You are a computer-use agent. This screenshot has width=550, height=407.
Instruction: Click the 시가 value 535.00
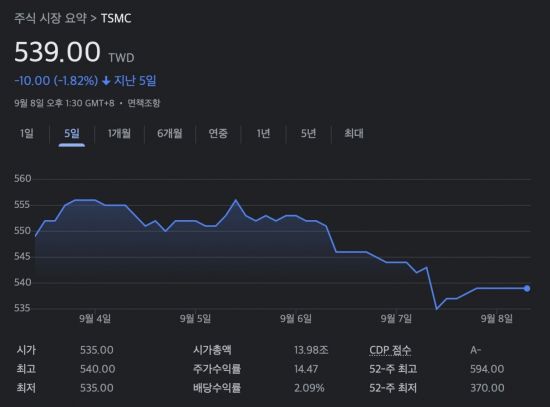click(x=97, y=350)
